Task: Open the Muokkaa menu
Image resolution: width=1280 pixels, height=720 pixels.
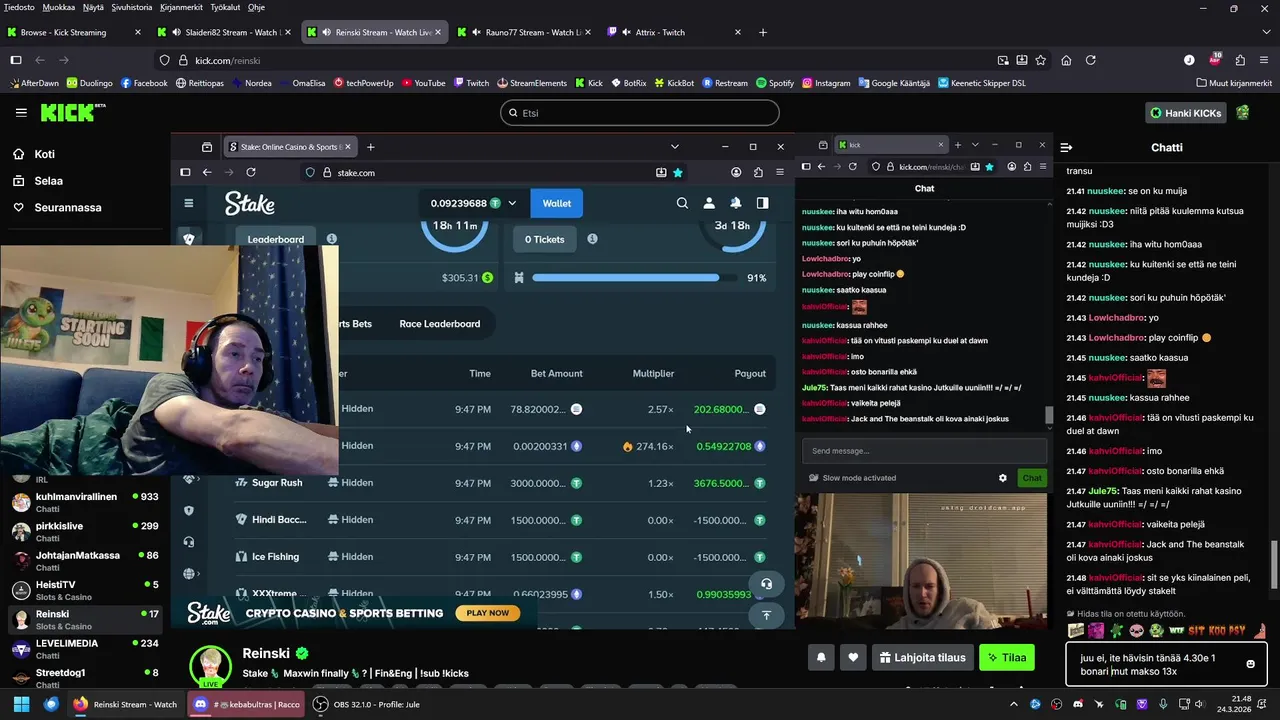Action: coord(59,7)
